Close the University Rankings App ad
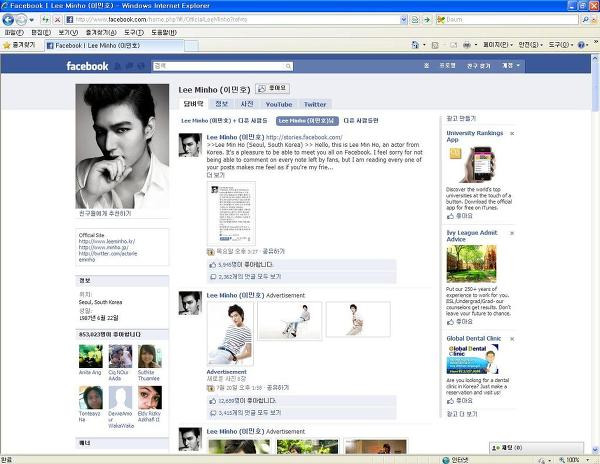This screenshot has height=464, width=600. pos(512,134)
